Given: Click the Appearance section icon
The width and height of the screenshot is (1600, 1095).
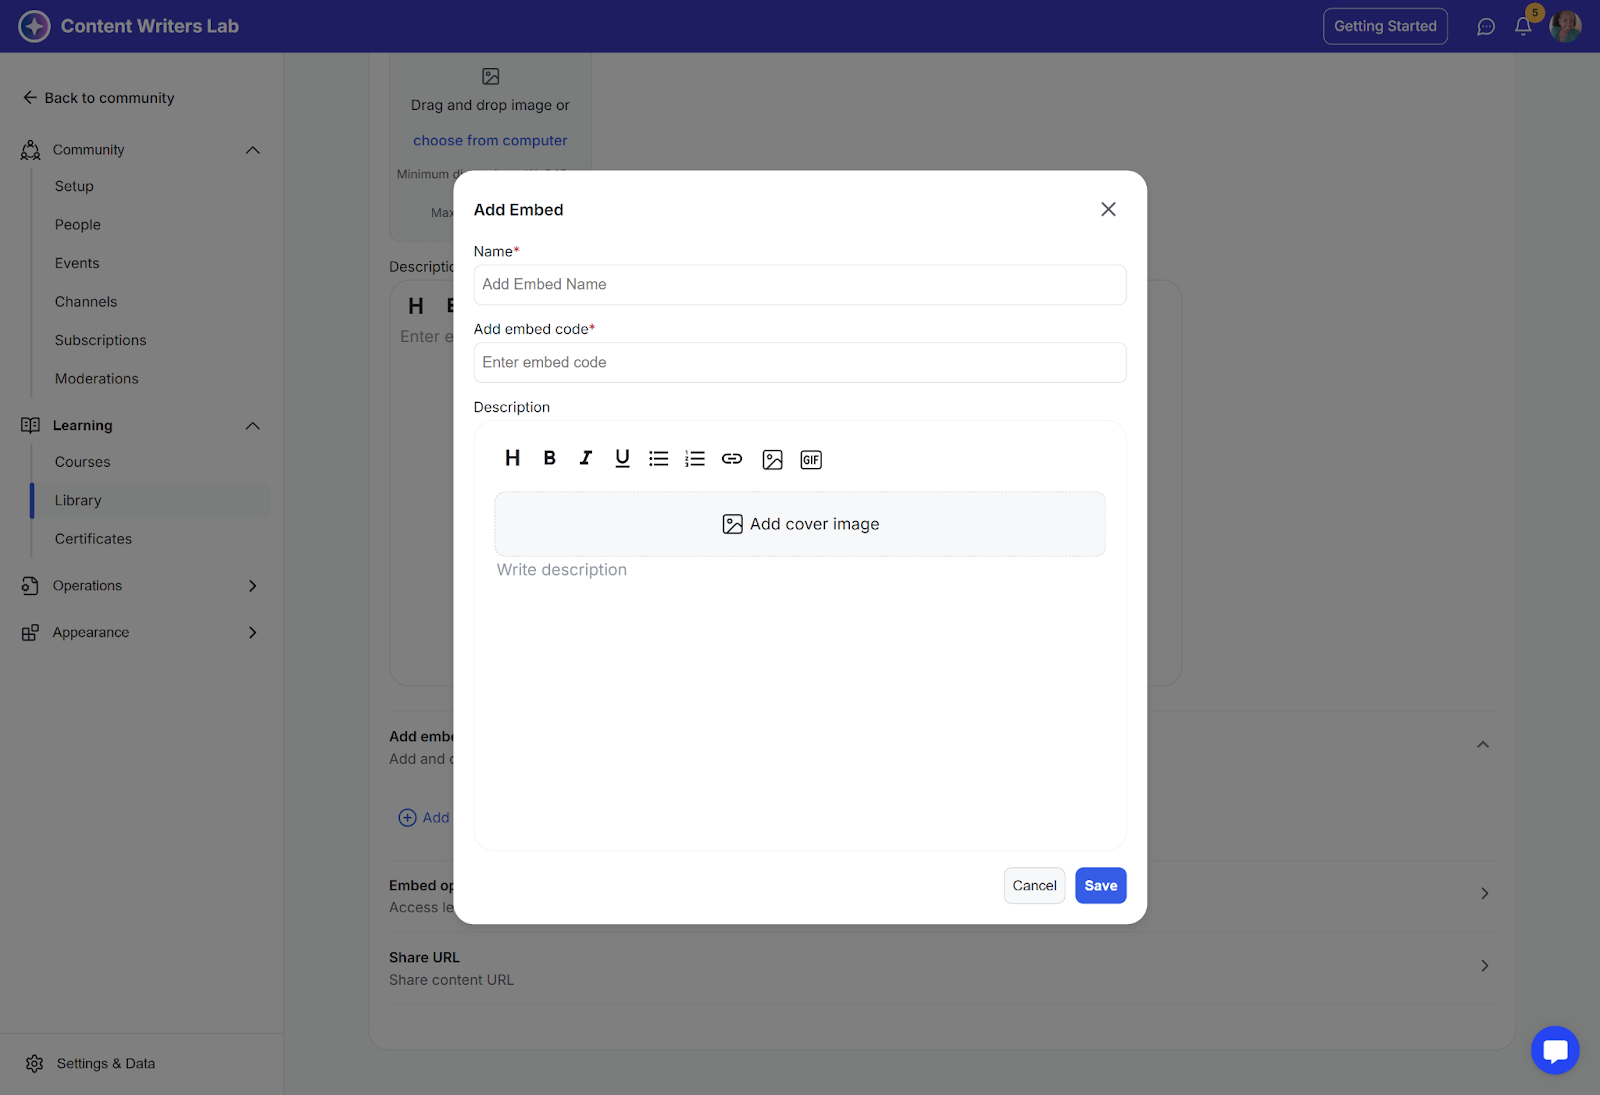Looking at the screenshot, I should coord(30,633).
